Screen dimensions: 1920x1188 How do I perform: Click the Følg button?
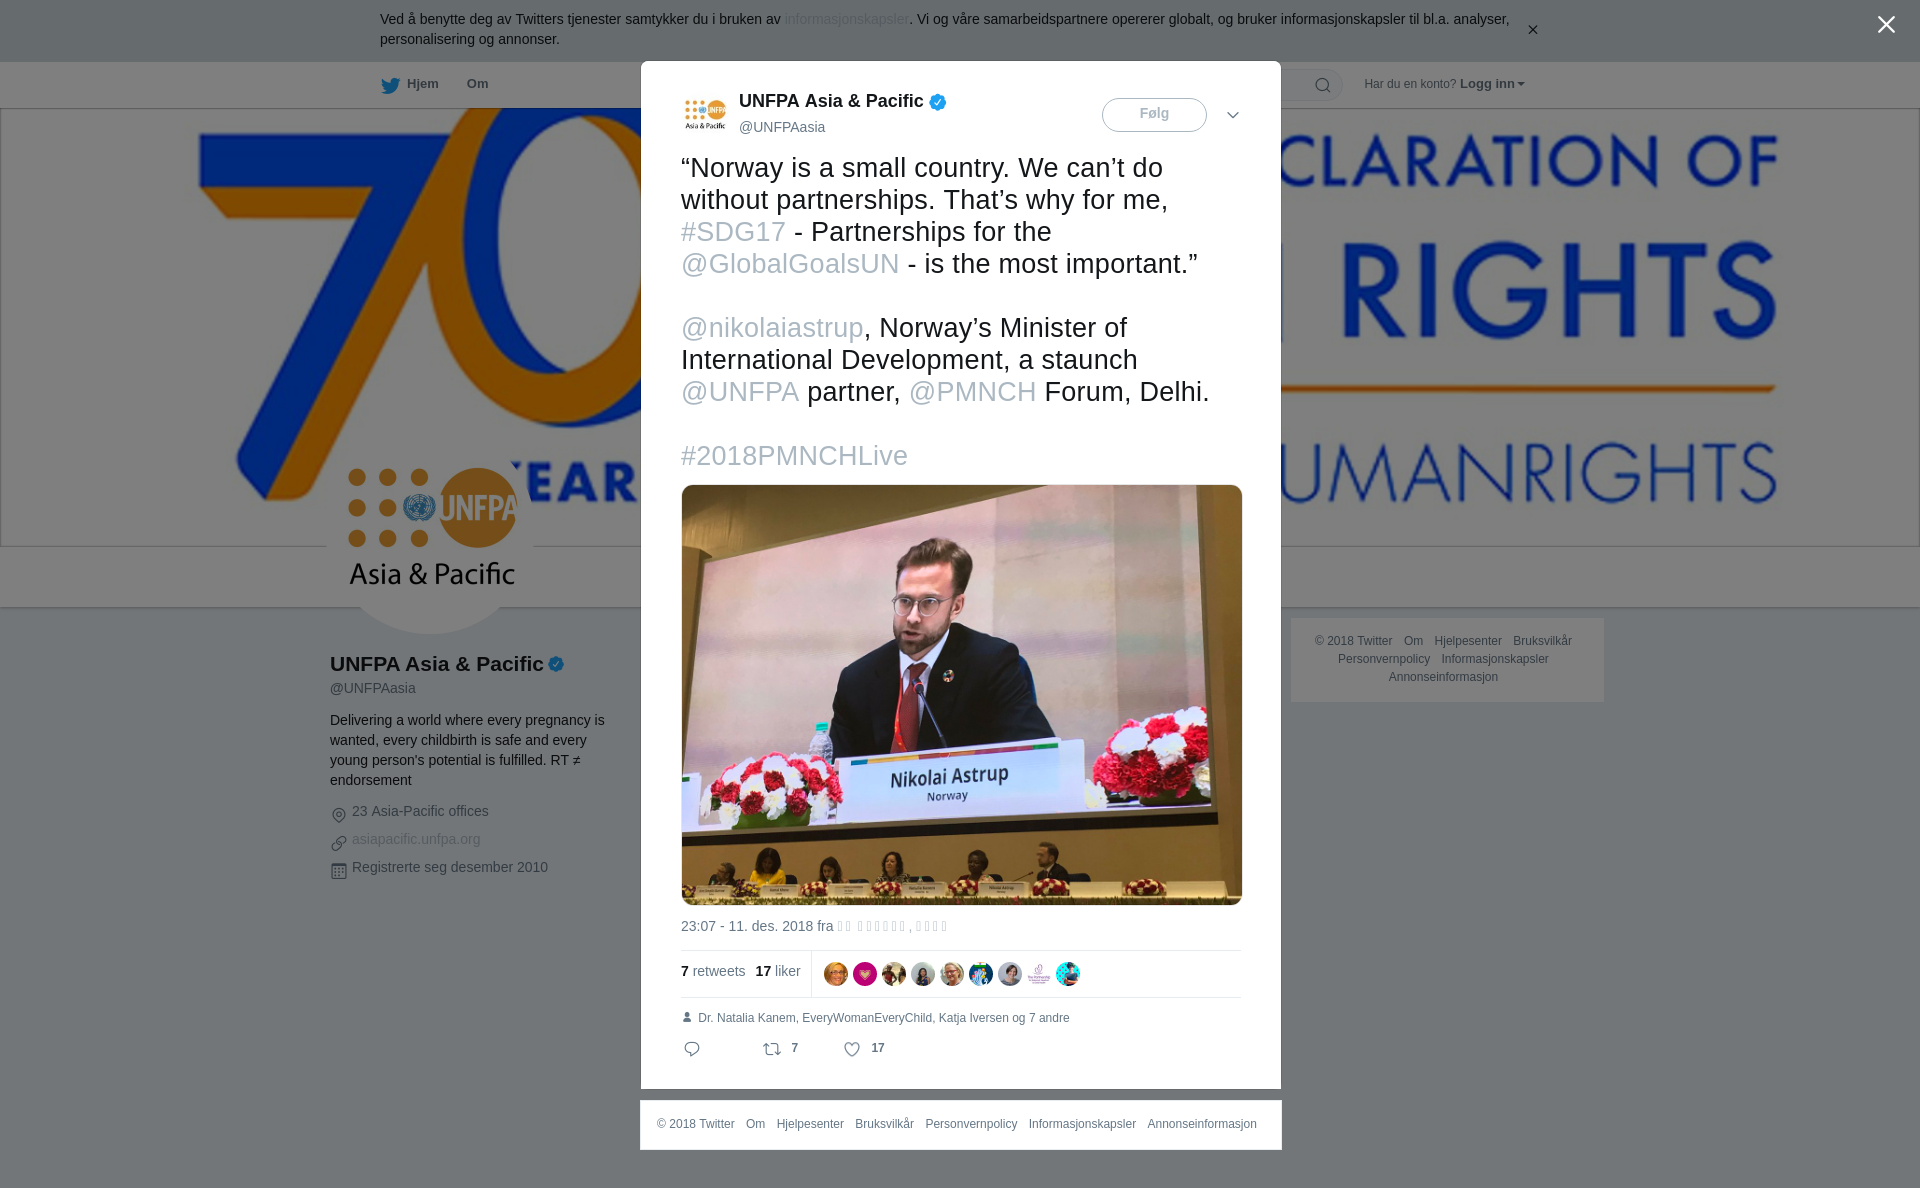[x=1154, y=115]
